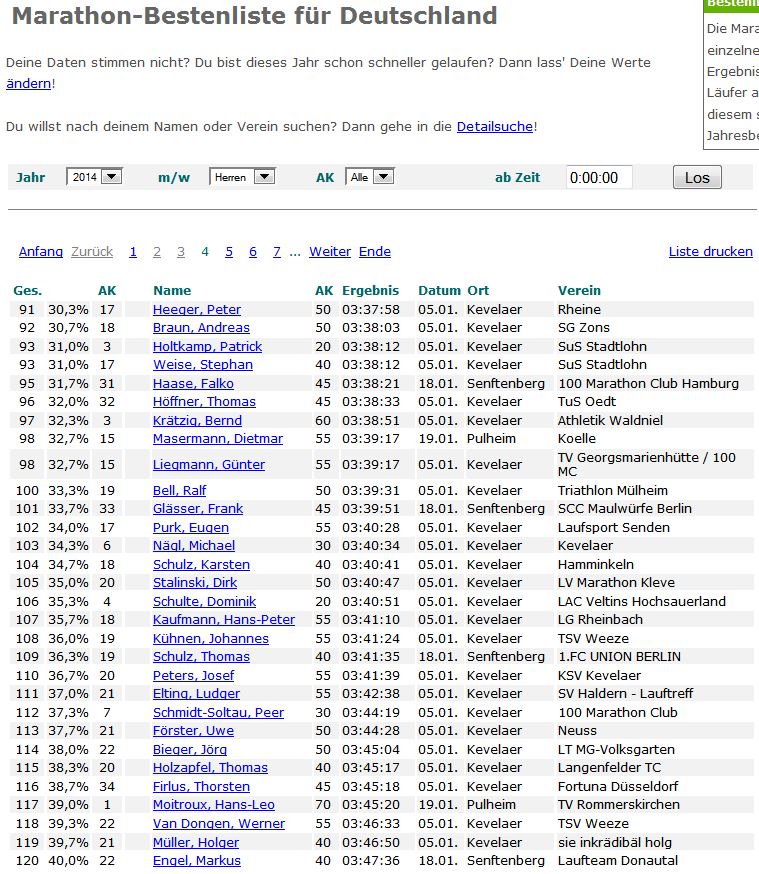Image resolution: width=759 pixels, height=874 pixels.
Task: Click the Zurück pagination link
Action: click(x=92, y=251)
